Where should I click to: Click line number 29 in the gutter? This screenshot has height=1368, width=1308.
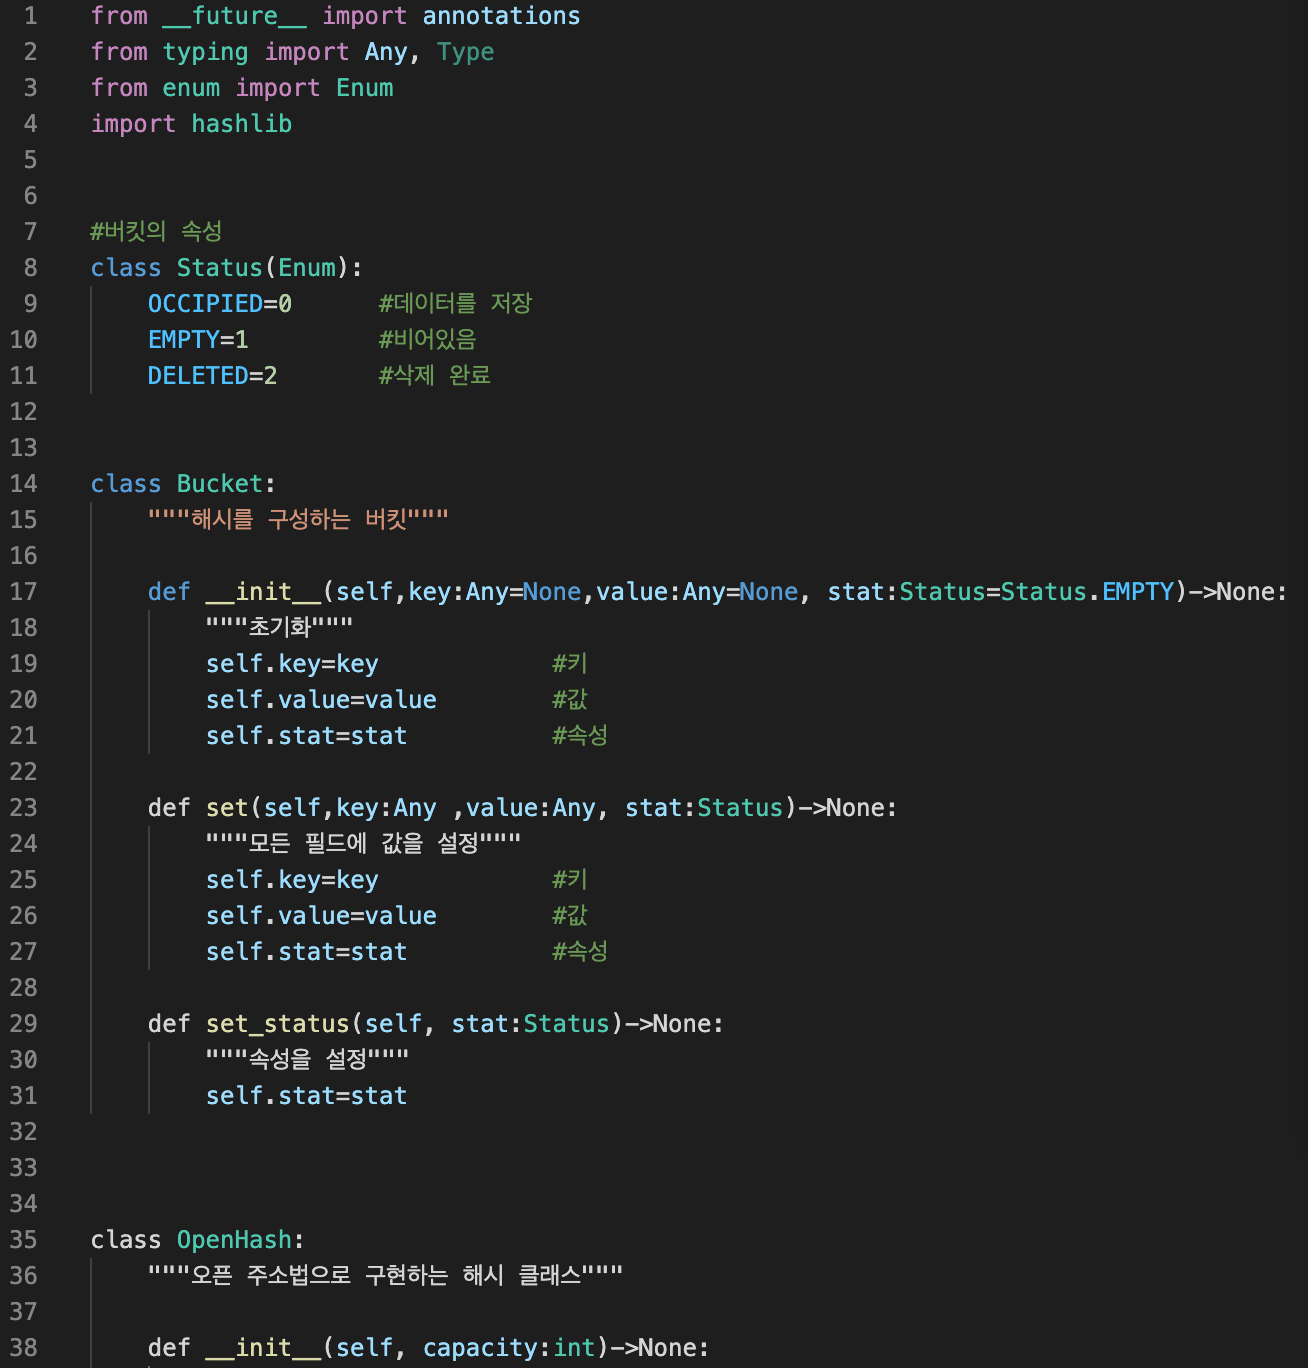24,1024
